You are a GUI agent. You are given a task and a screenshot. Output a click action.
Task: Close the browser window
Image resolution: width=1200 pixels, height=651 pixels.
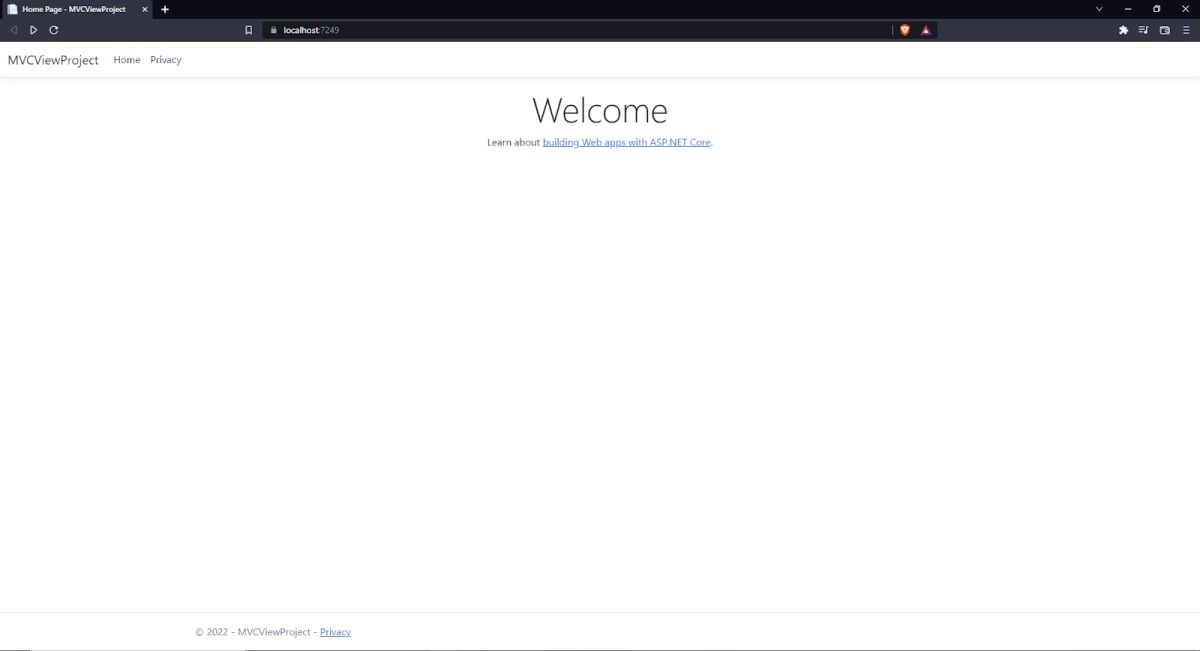click(1186, 9)
